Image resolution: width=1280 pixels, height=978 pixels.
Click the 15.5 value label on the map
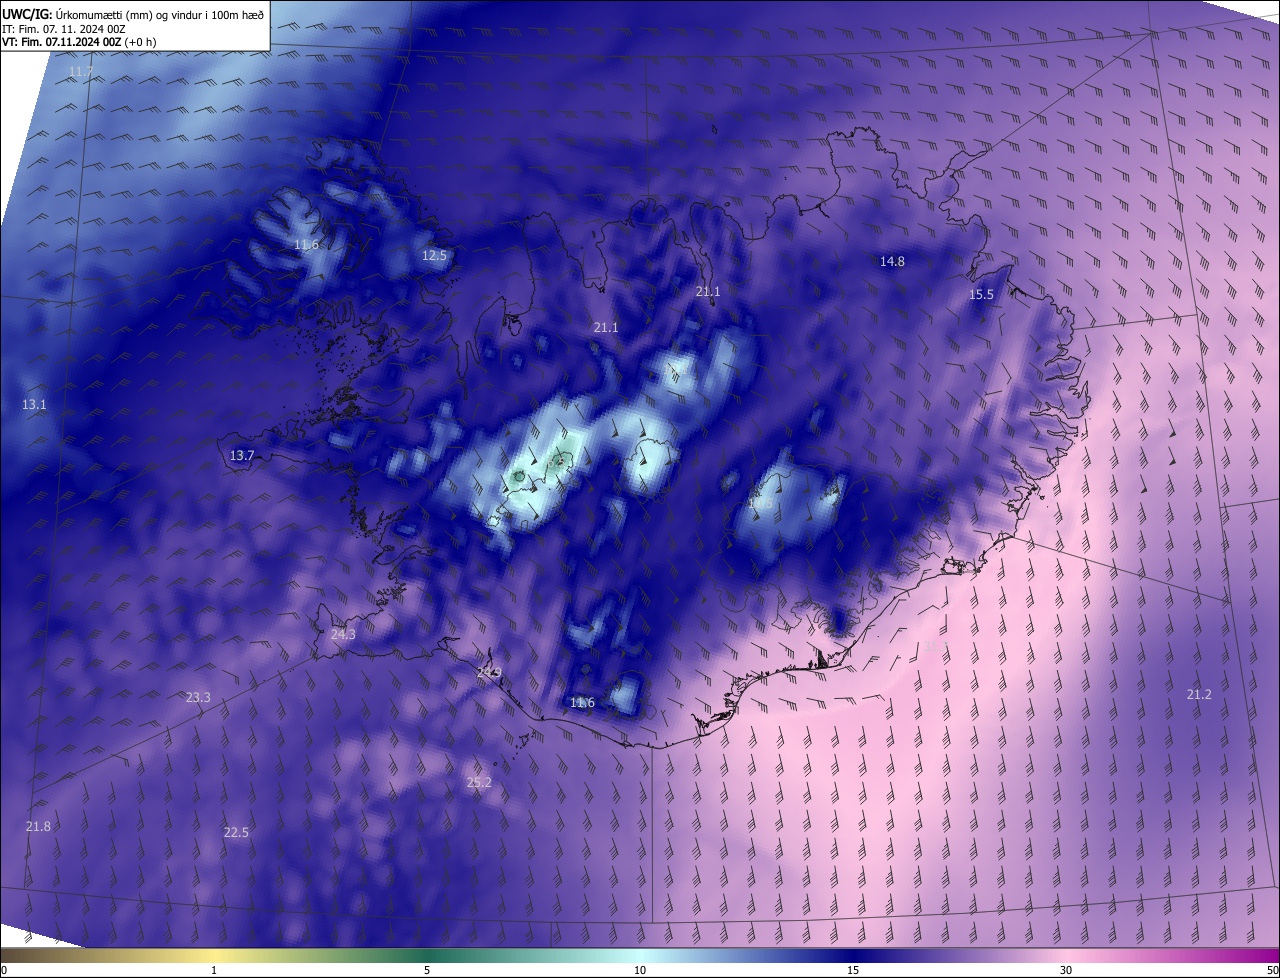tap(982, 295)
